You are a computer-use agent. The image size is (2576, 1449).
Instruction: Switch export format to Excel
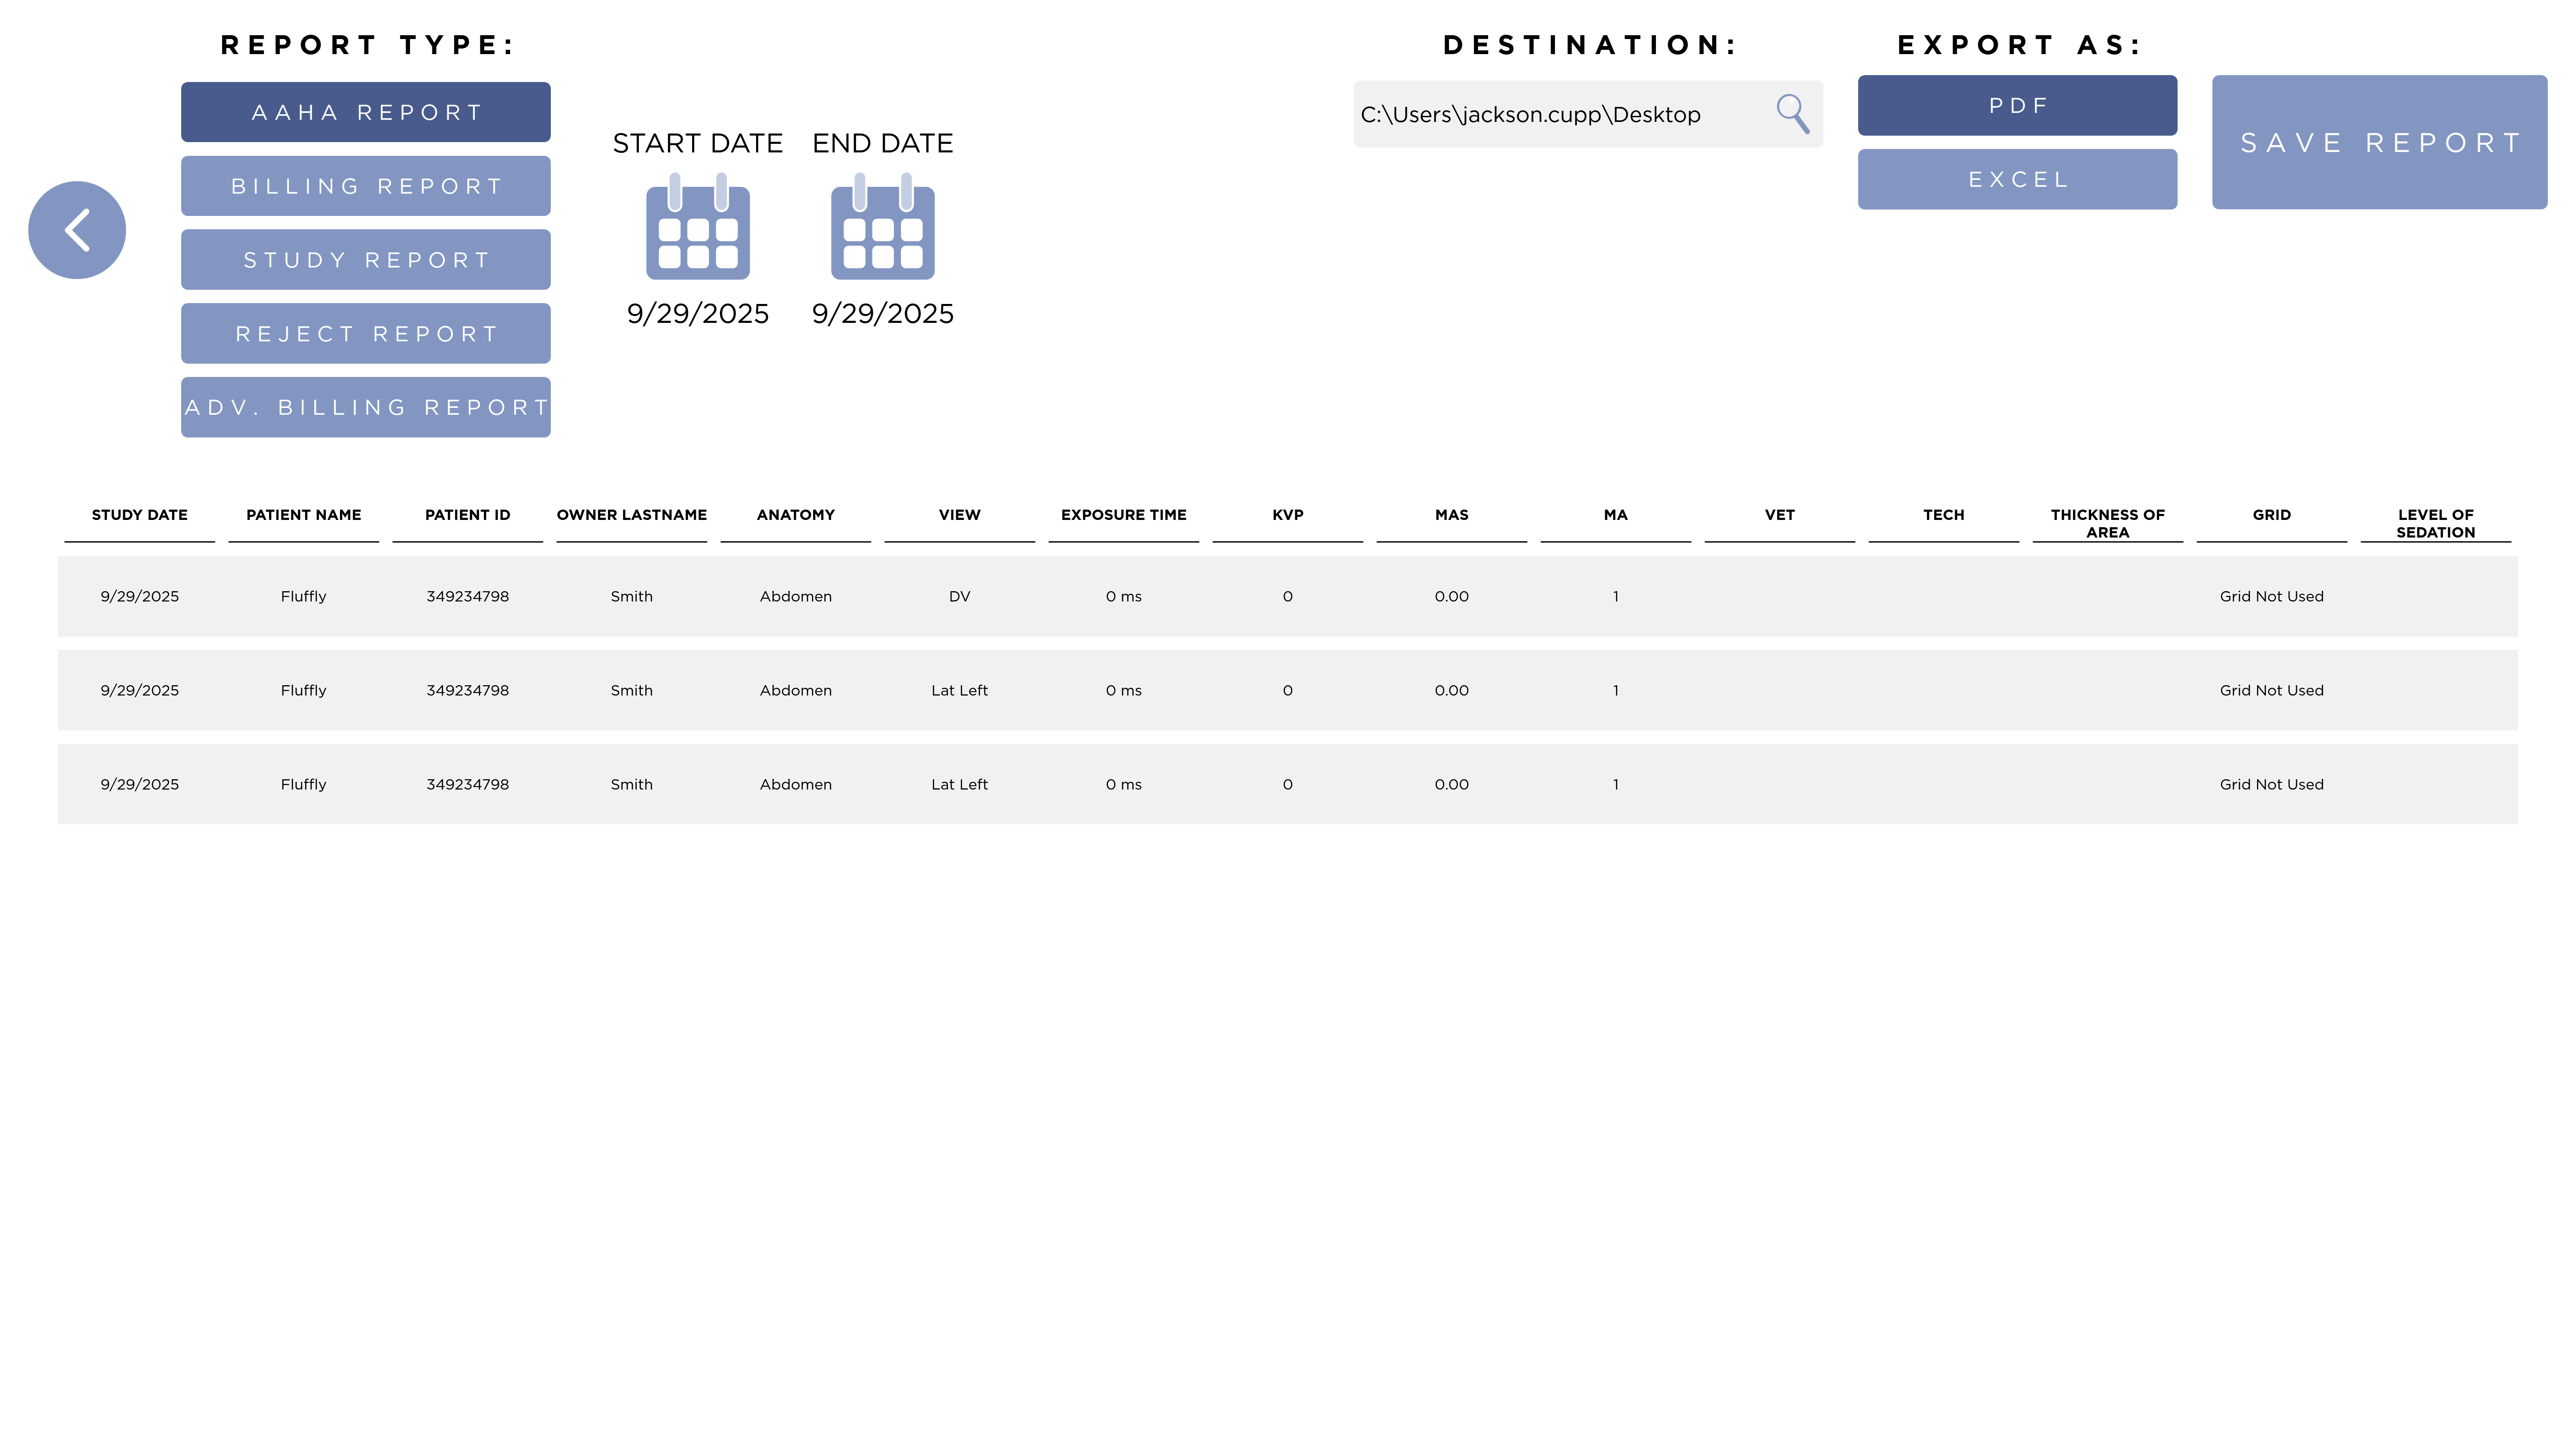tap(2017, 179)
